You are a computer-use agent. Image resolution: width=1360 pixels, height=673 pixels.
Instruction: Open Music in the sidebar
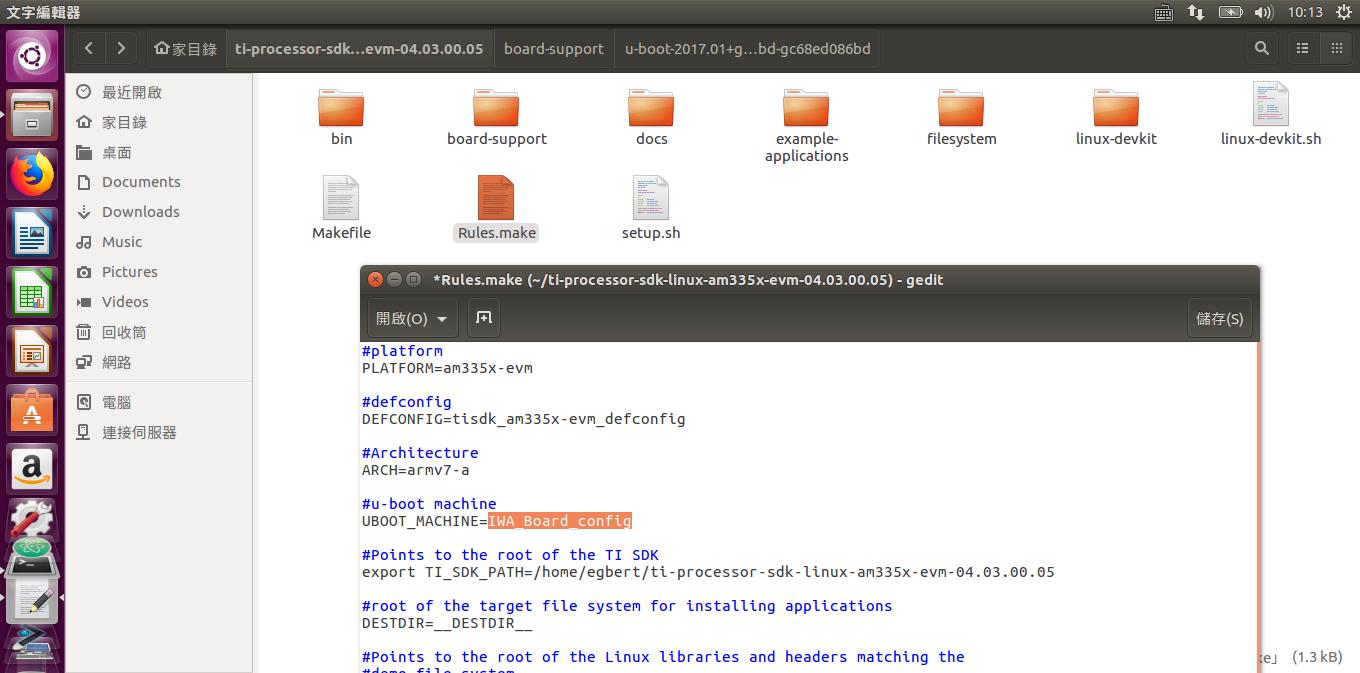[159, 242]
